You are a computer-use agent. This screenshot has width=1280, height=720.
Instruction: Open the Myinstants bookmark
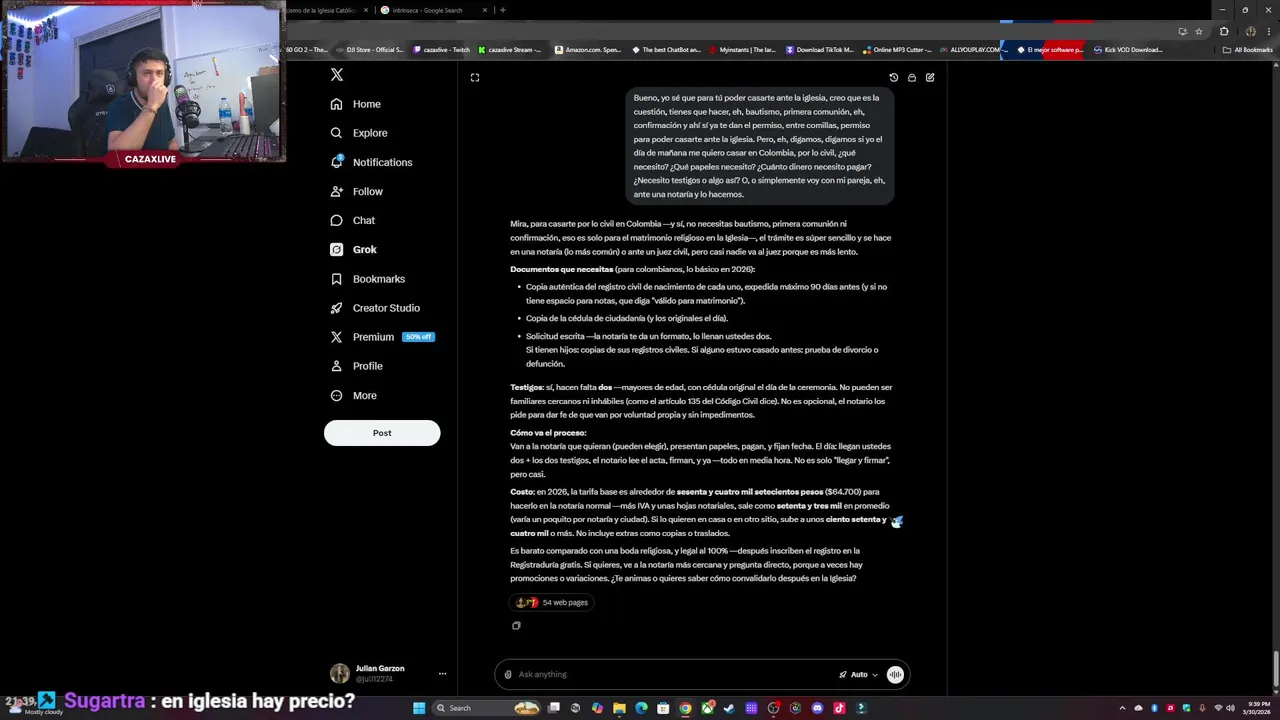743,49
